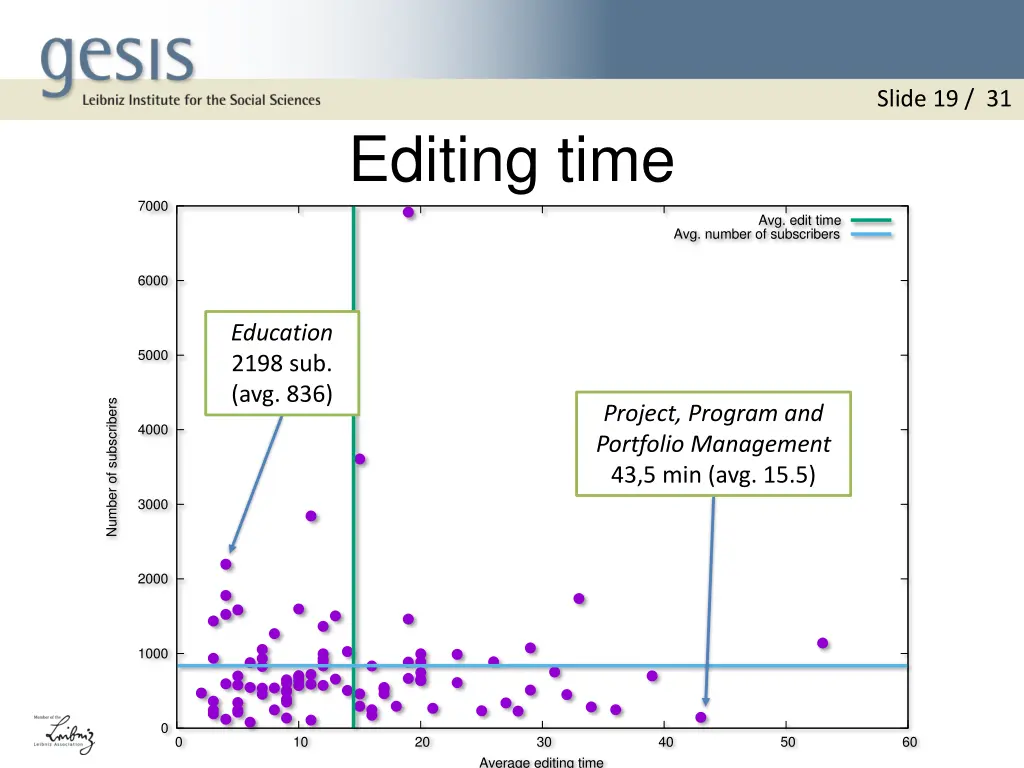Click the 'Editing time' slide title
The image size is (1024, 768).
(x=511, y=161)
